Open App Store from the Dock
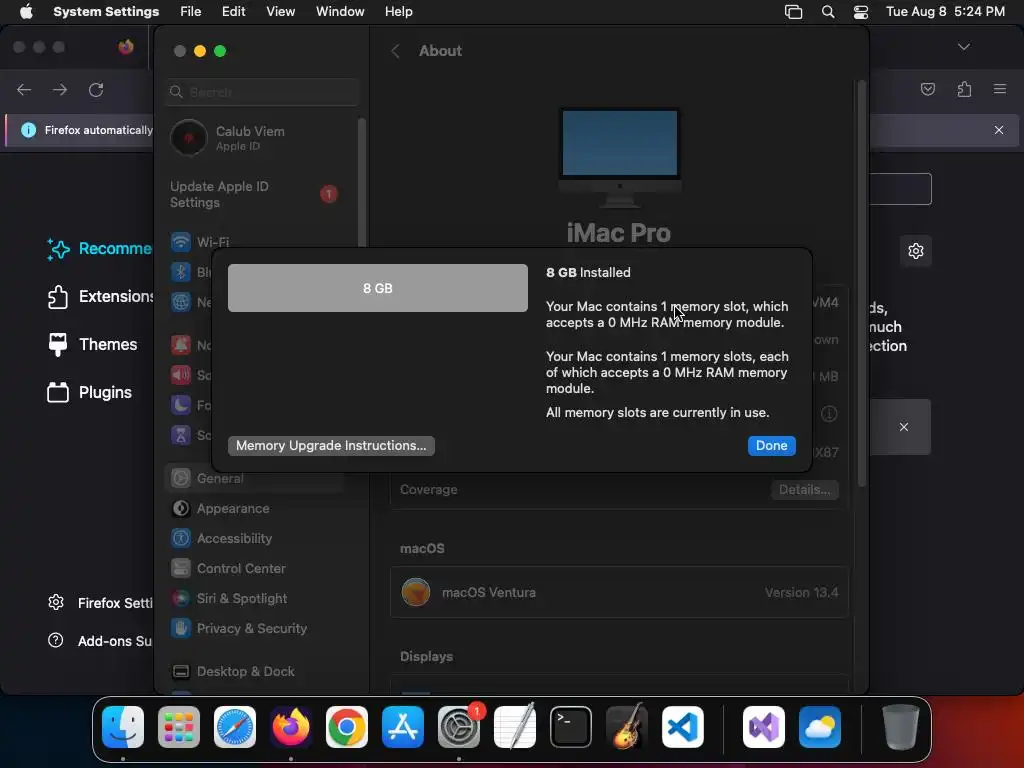 tap(403, 727)
